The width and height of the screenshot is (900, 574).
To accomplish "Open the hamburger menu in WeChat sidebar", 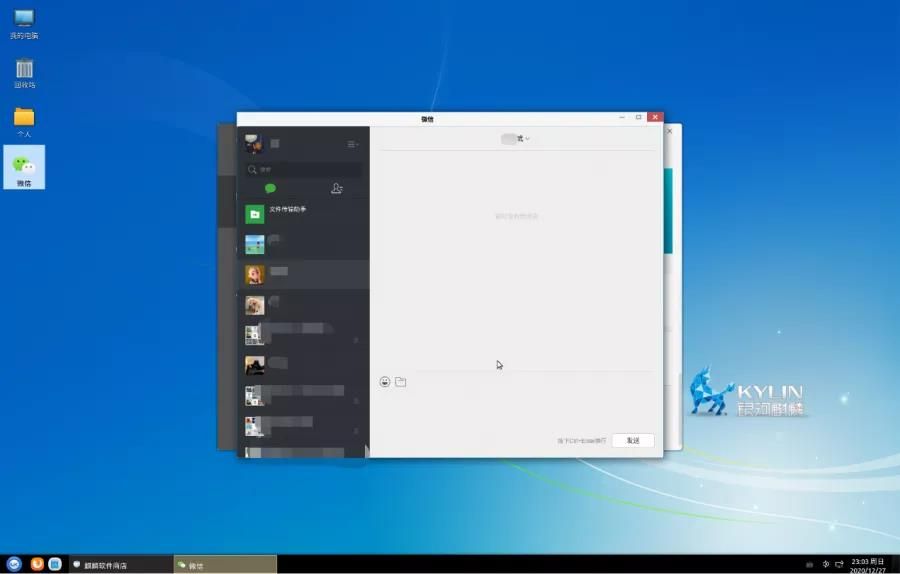I will 352,144.
